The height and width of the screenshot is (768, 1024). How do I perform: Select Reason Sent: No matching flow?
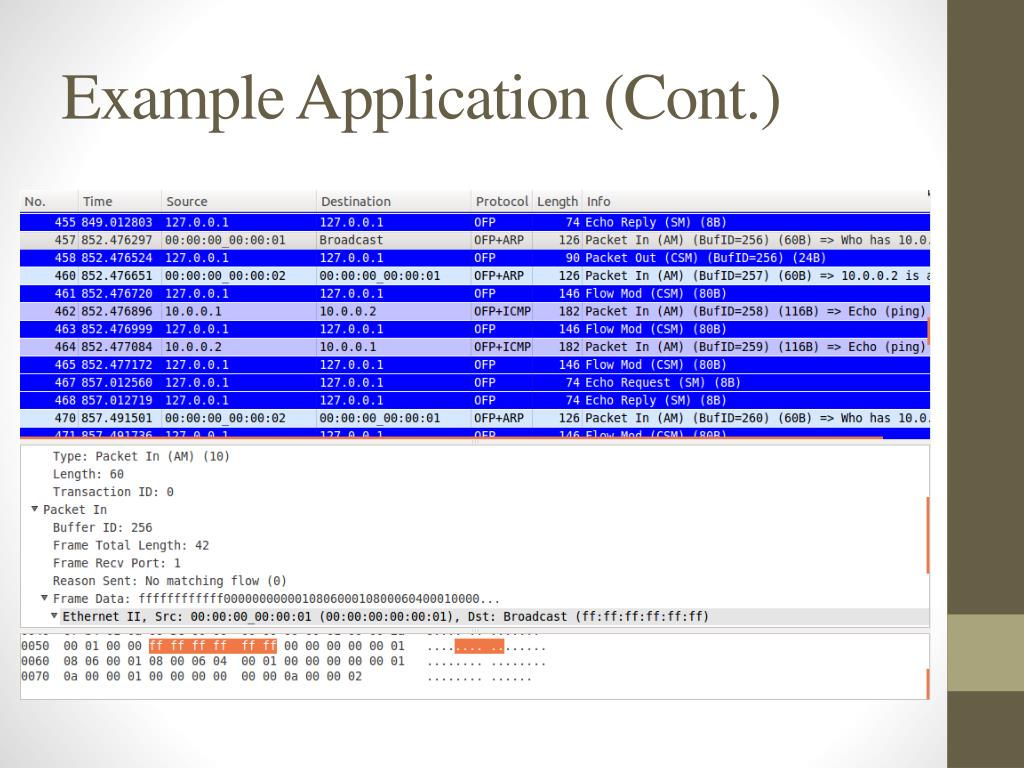(x=169, y=581)
